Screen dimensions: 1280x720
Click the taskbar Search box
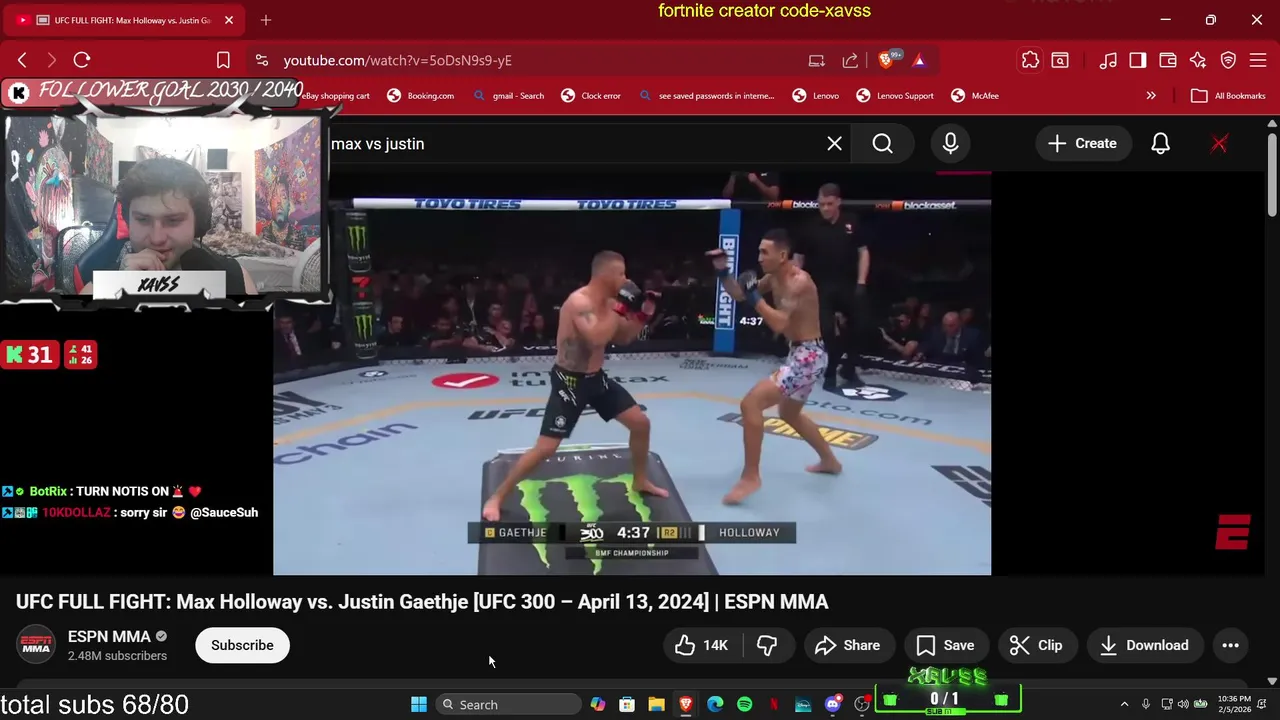click(x=509, y=704)
